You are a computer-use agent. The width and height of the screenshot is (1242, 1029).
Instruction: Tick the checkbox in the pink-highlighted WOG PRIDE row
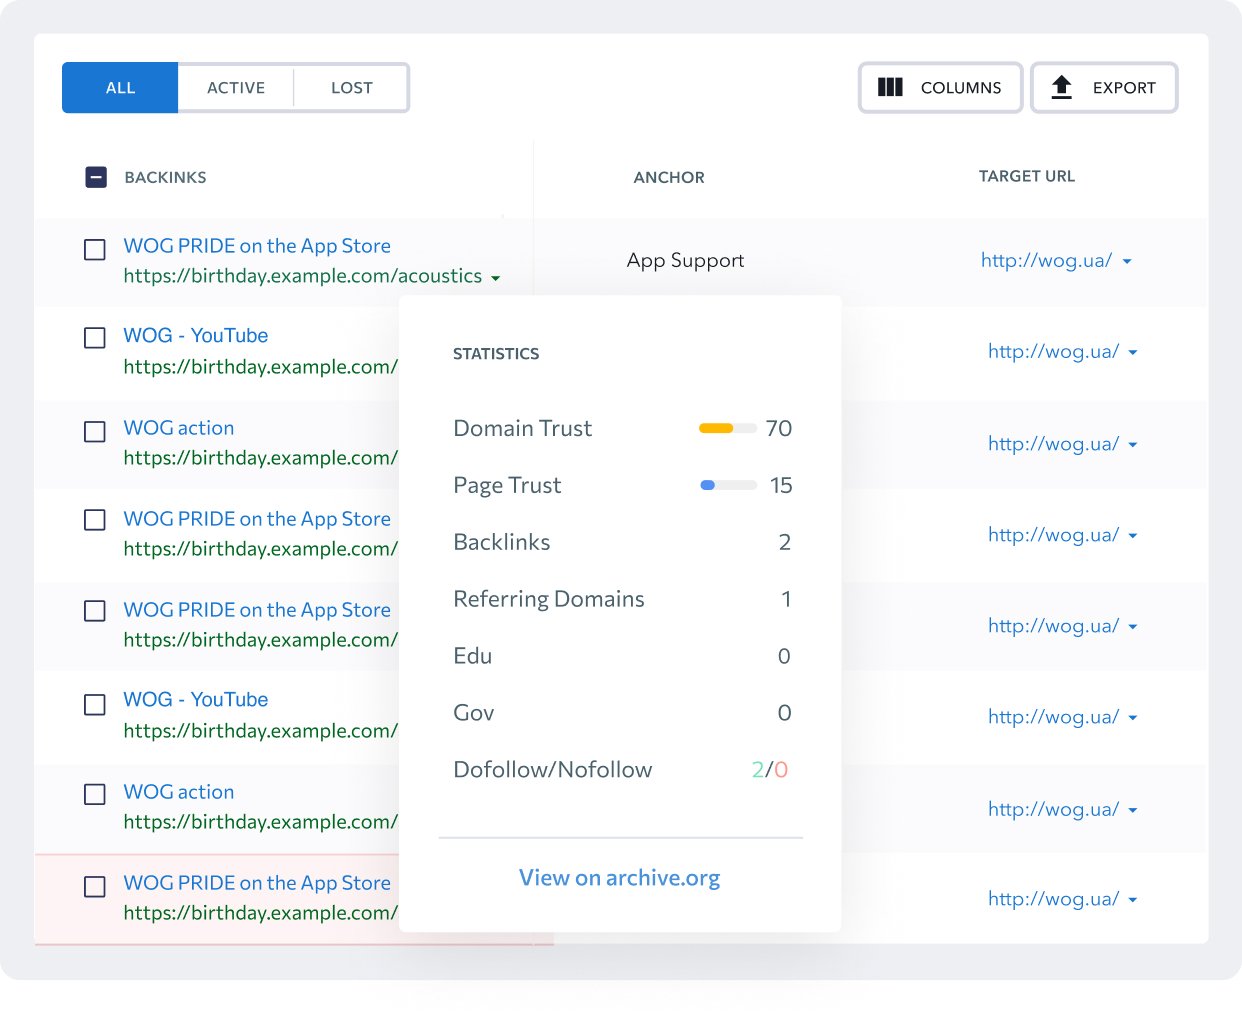(x=95, y=887)
